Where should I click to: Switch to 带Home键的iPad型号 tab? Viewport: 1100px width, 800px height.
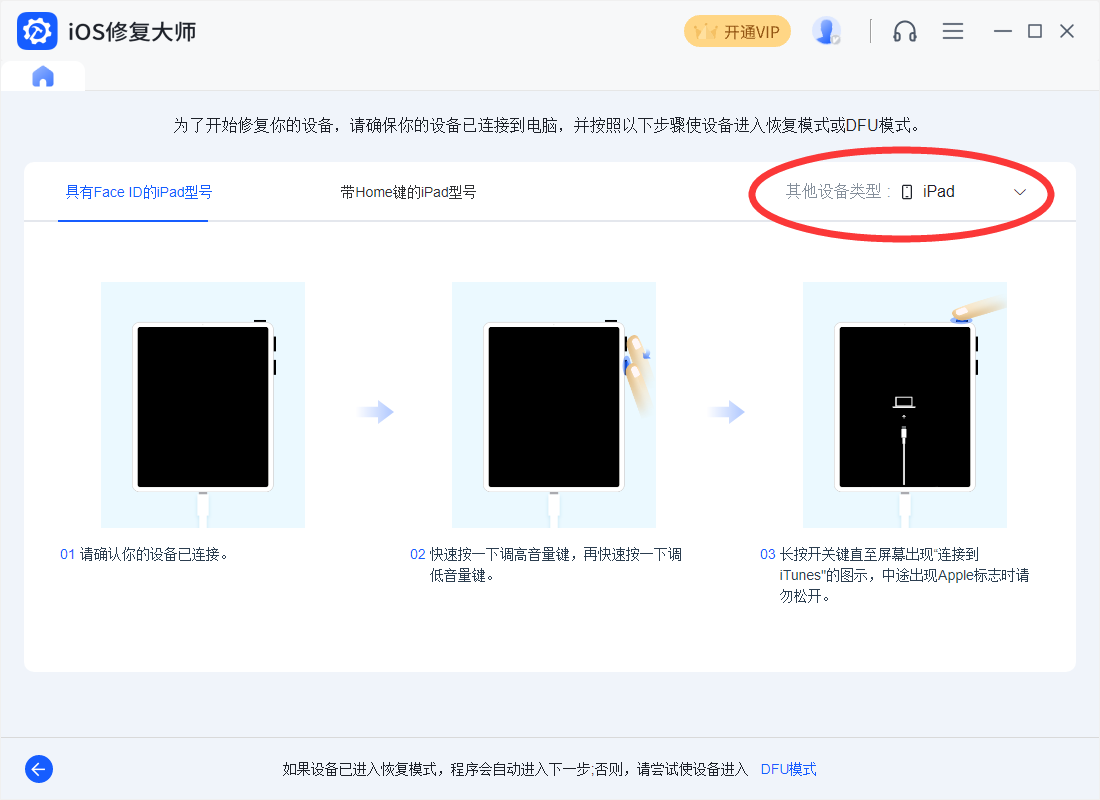[x=408, y=192]
